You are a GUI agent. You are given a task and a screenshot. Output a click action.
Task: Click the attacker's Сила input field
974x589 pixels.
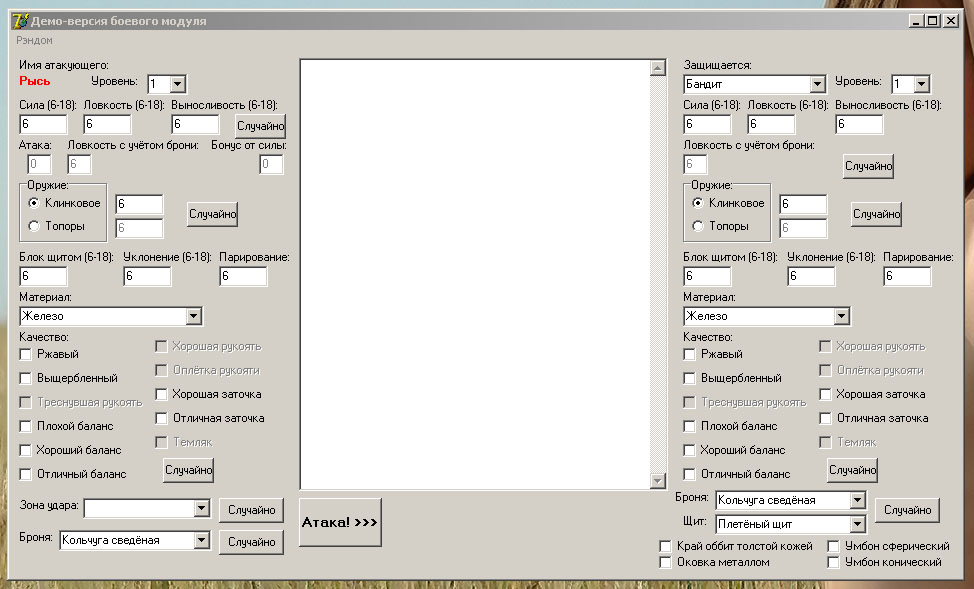click(43, 124)
